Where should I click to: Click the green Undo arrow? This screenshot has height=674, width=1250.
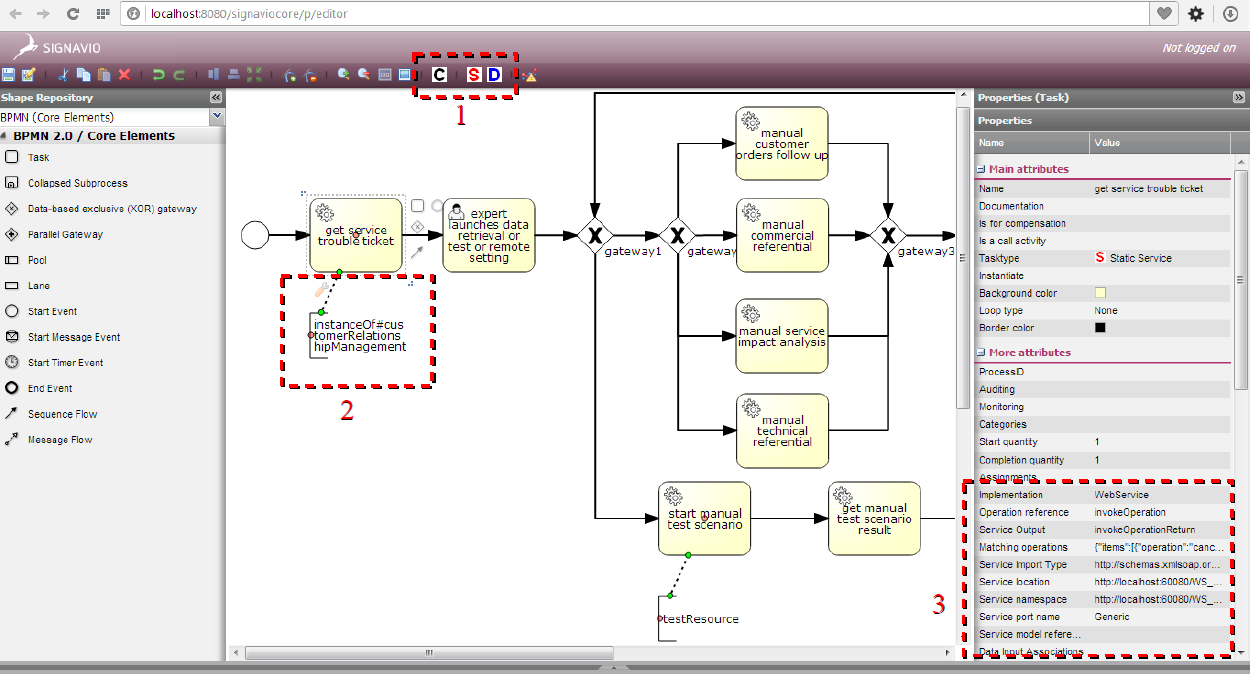pos(158,75)
